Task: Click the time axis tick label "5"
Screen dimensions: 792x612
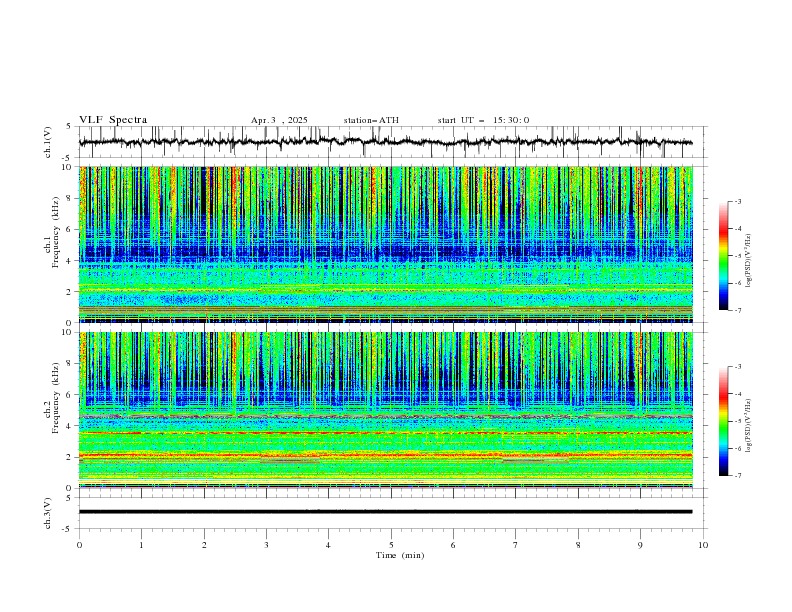Action: point(391,545)
